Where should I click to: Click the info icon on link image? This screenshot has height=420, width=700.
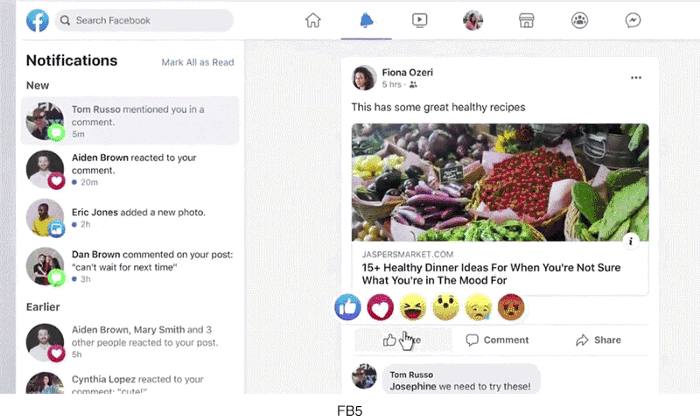click(x=631, y=241)
